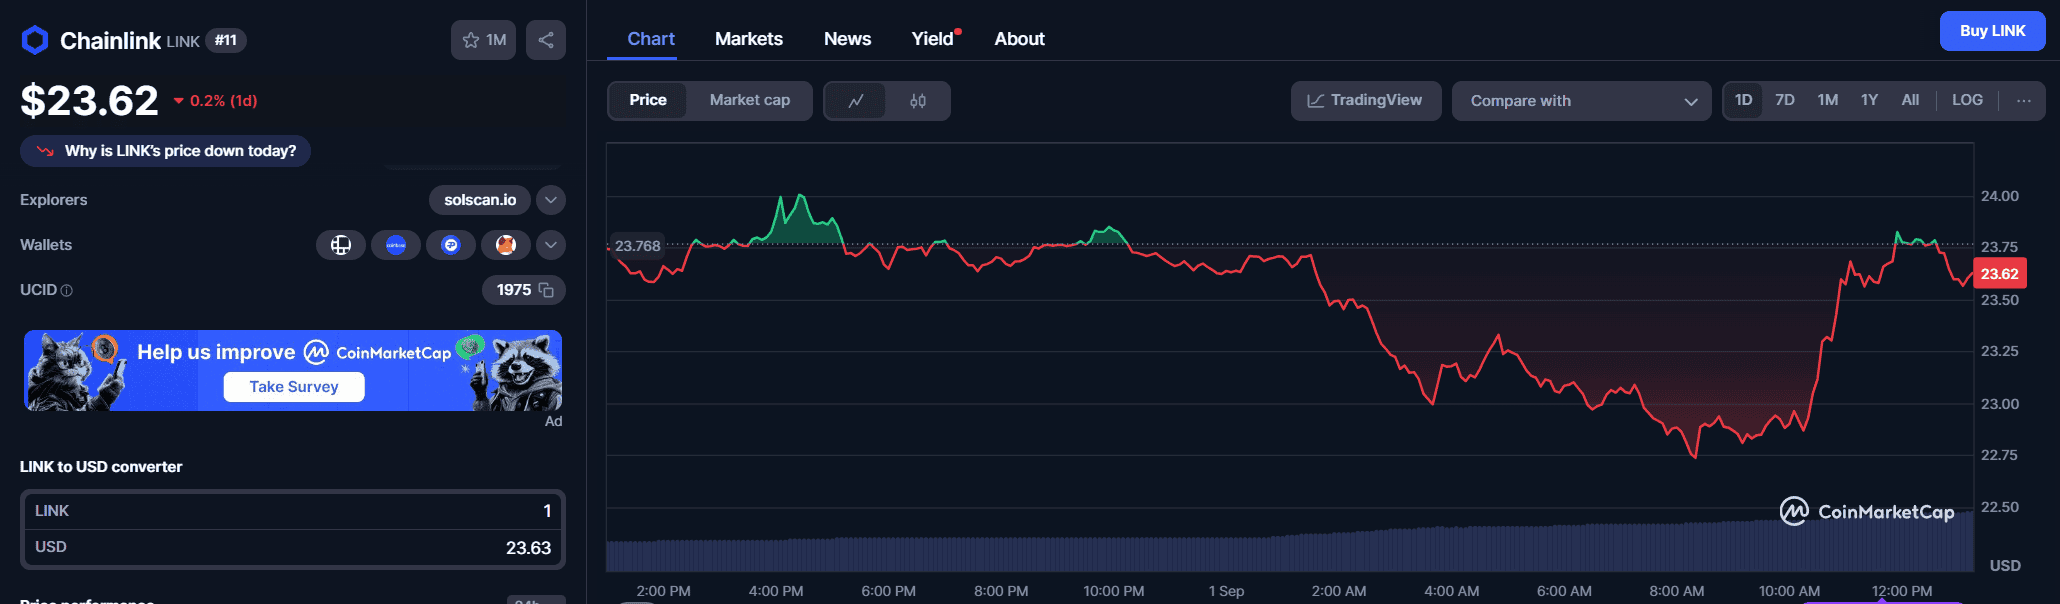
Task: Open the orange fox wallet icon
Action: [506, 245]
